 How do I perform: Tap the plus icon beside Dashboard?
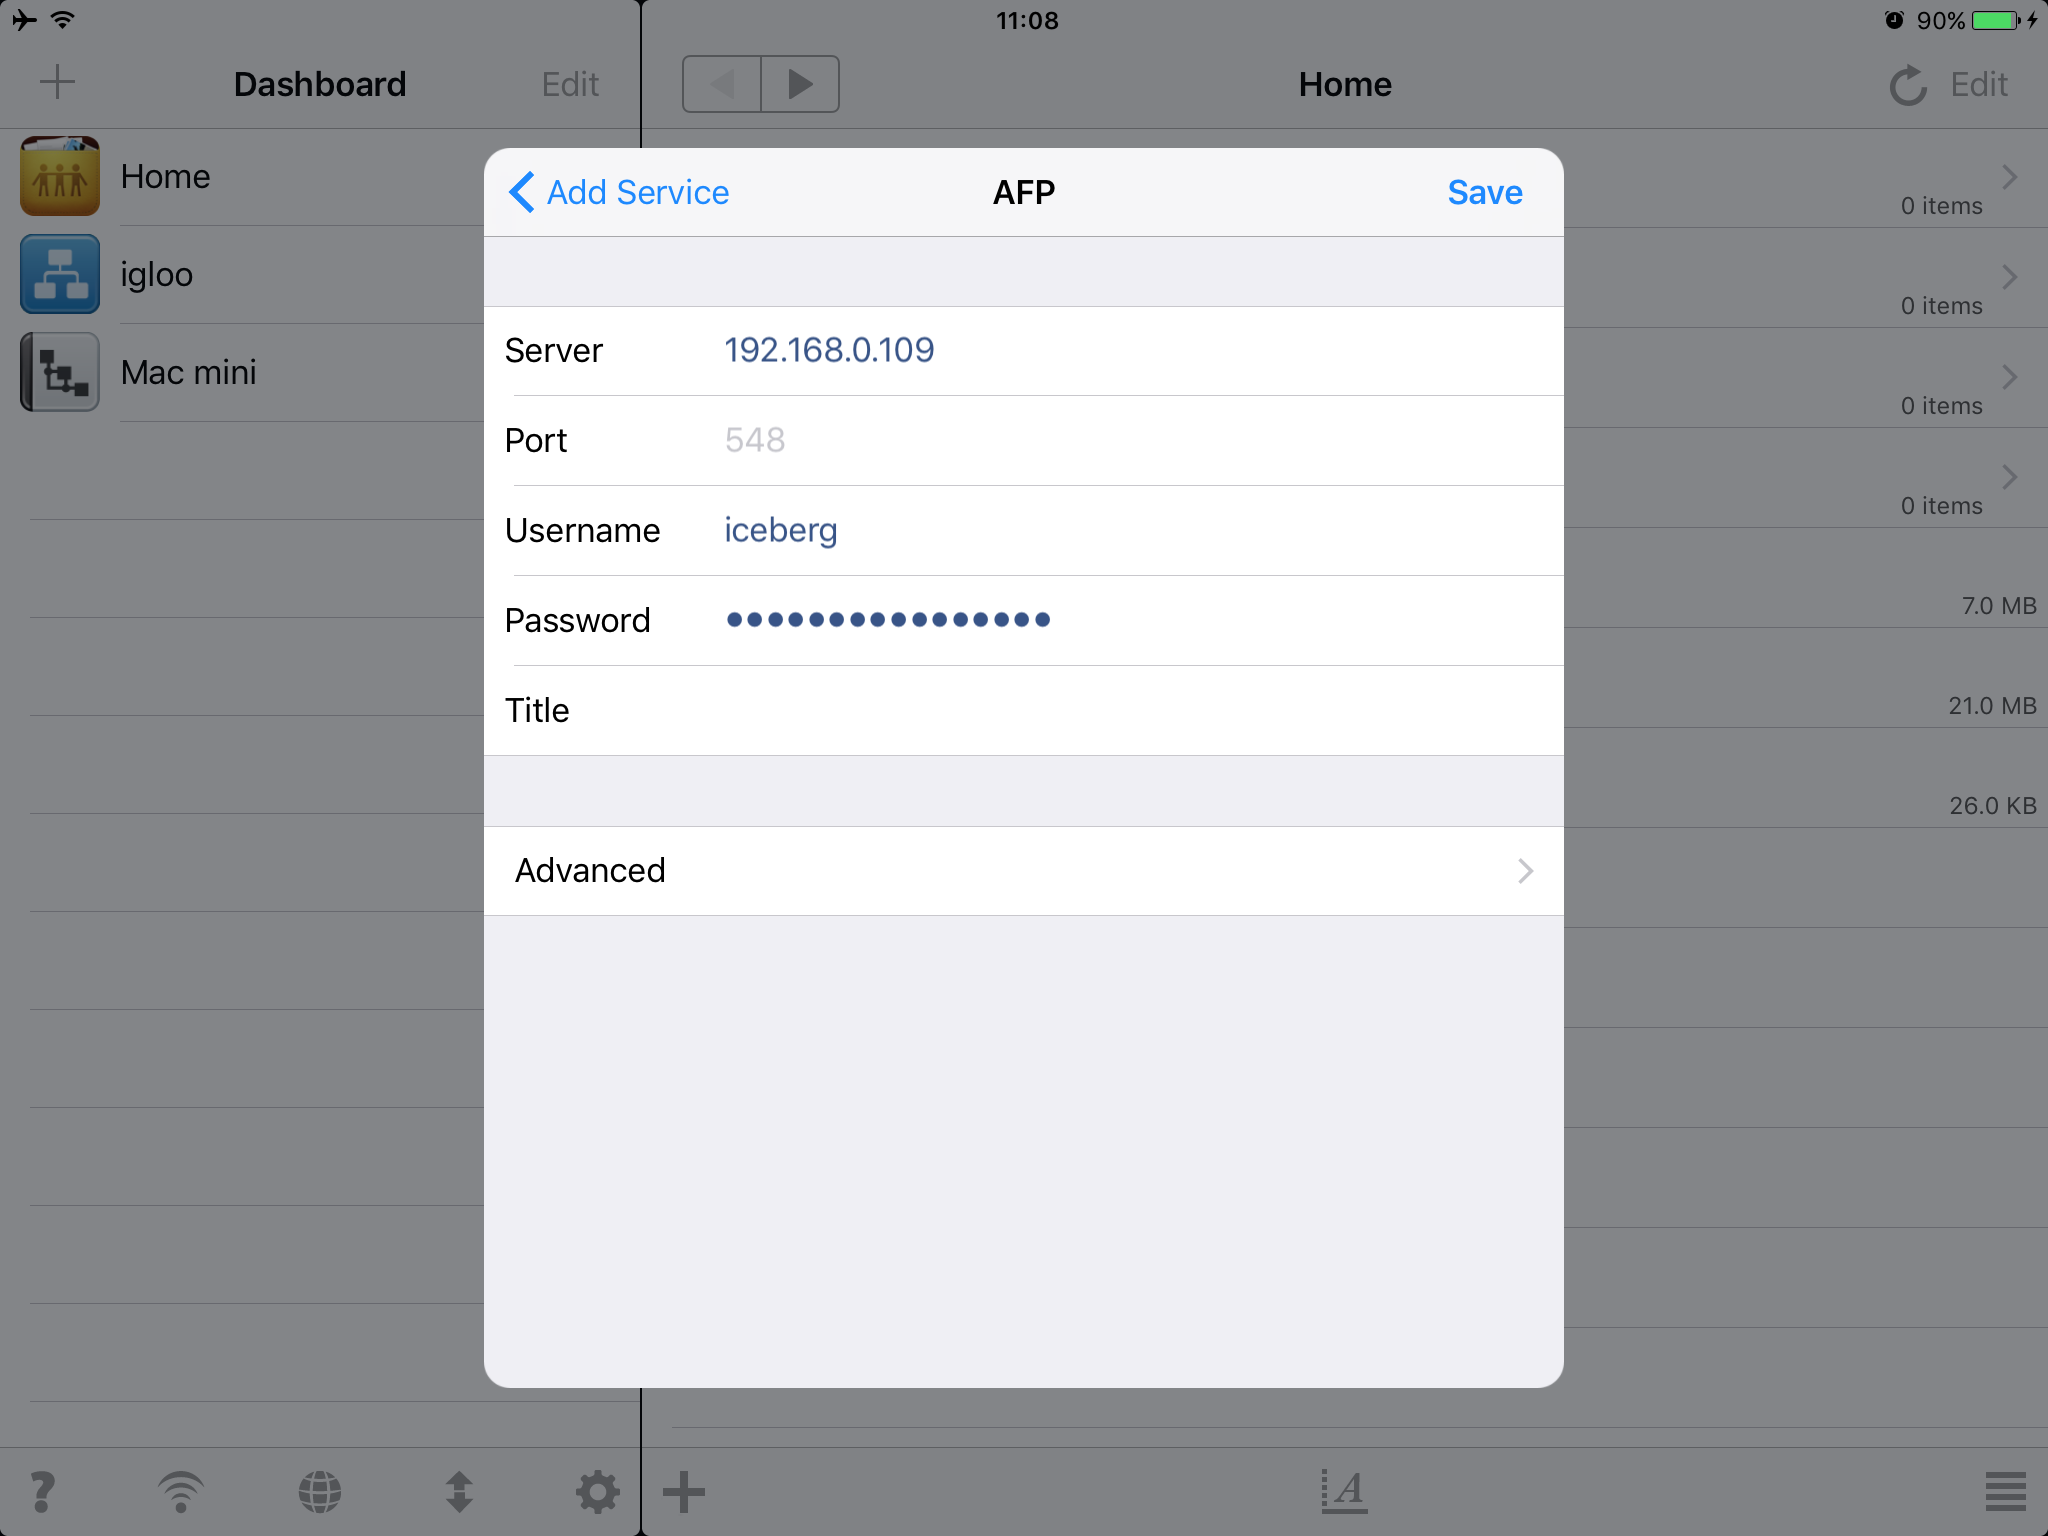coord(57,83)
